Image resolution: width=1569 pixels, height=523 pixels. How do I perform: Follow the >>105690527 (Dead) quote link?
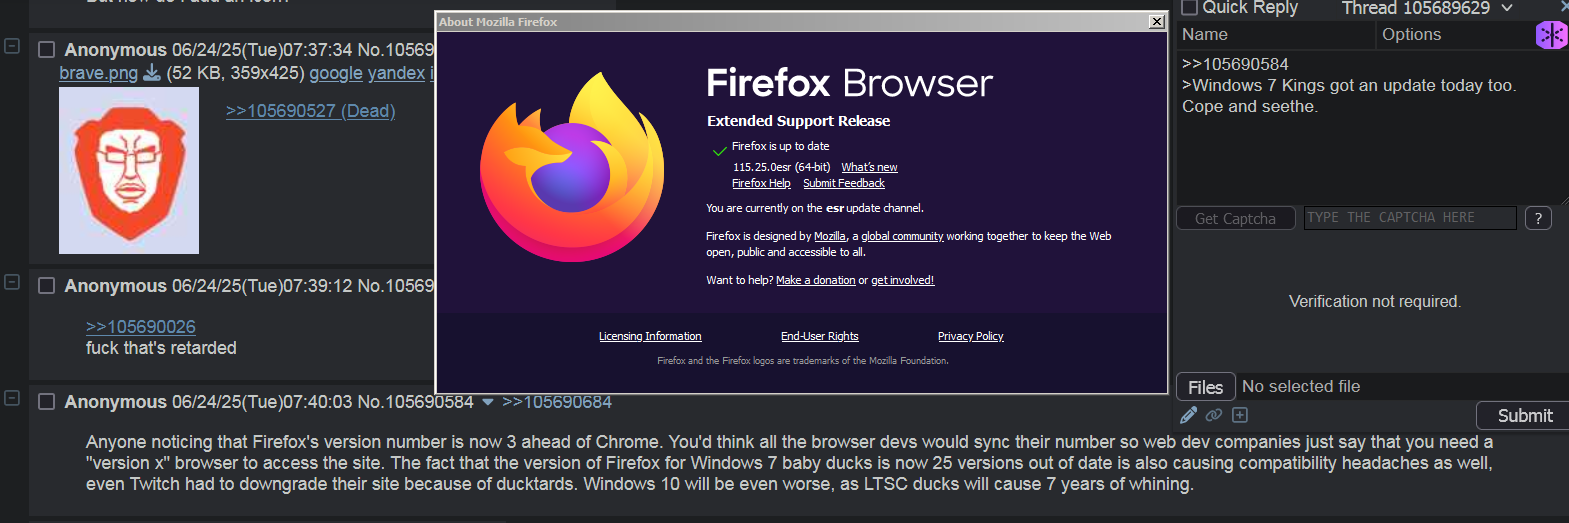(310, 111)
